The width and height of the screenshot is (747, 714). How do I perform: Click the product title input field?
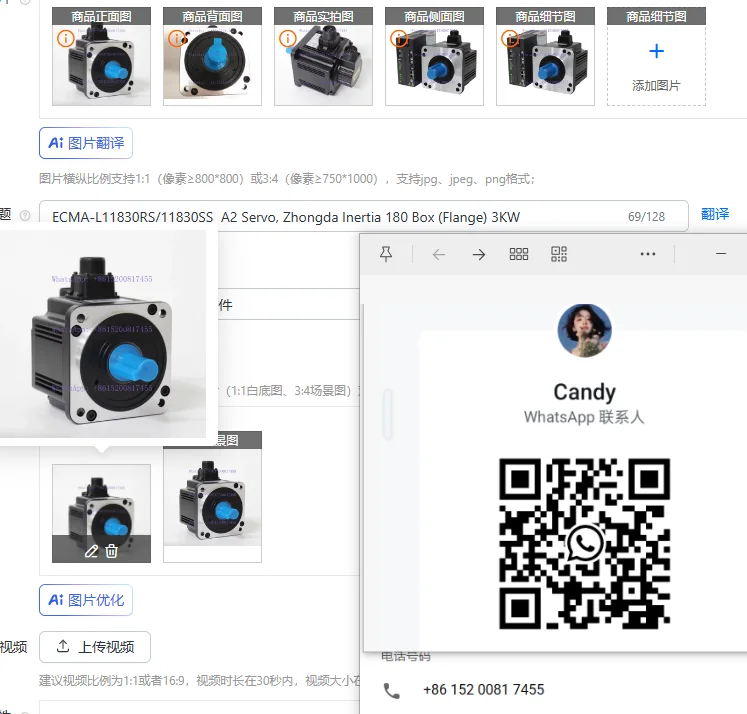[x=363, y=217]
